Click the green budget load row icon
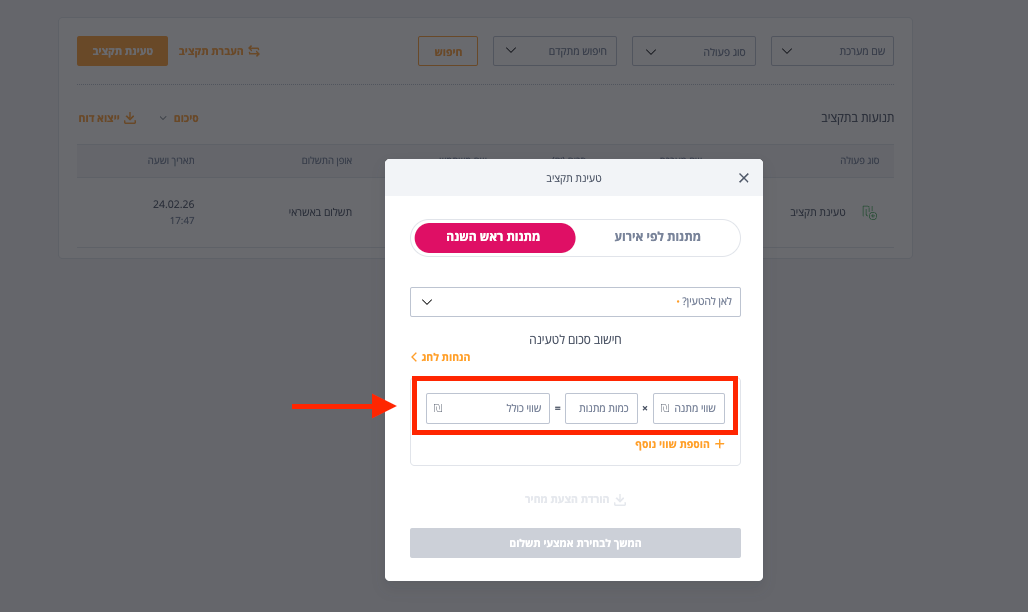 click(x=869, y=213)
